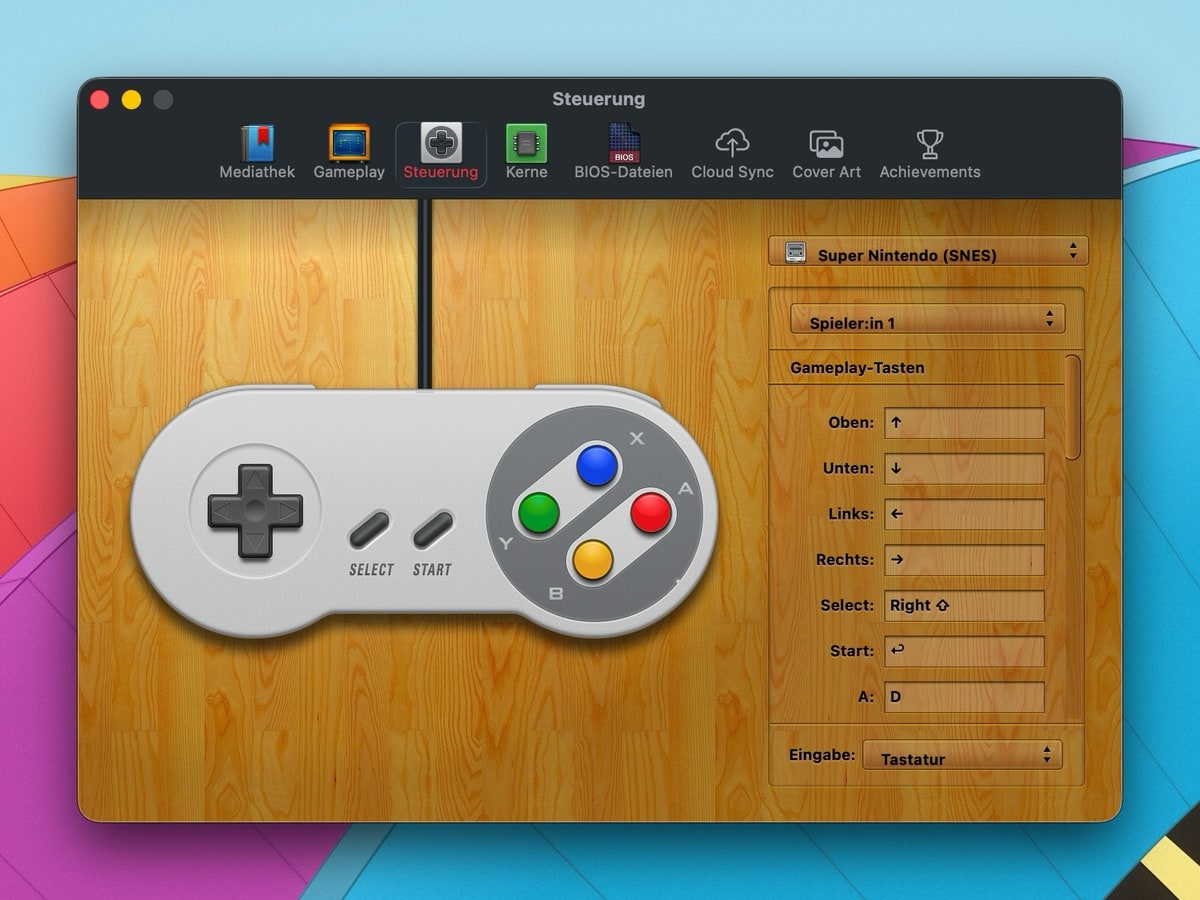1200x900 pixels.
Task: Click the Select field showing Right Shift
Action: pyautogui.click(x=964, y=606)
